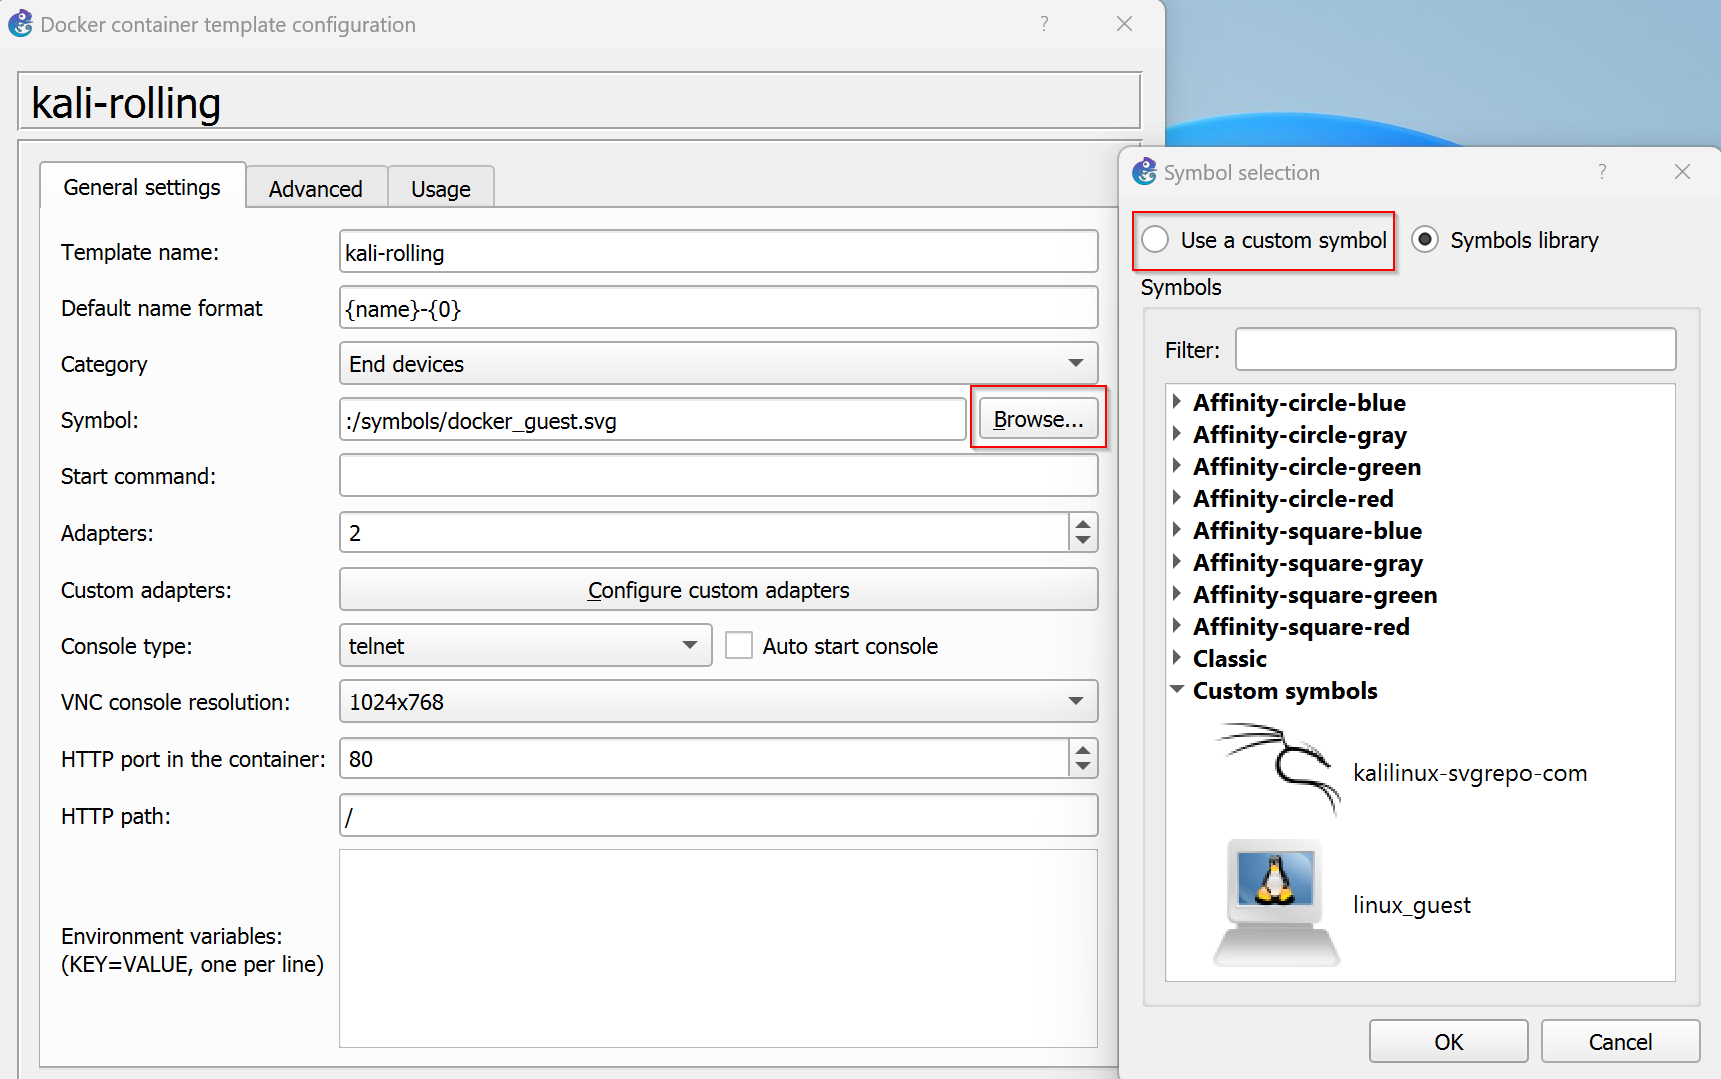Screen dimensions: 1721x1079
Task: Expand the Affinity-circle-blue symbol group
Action: tap(1177, 402)
